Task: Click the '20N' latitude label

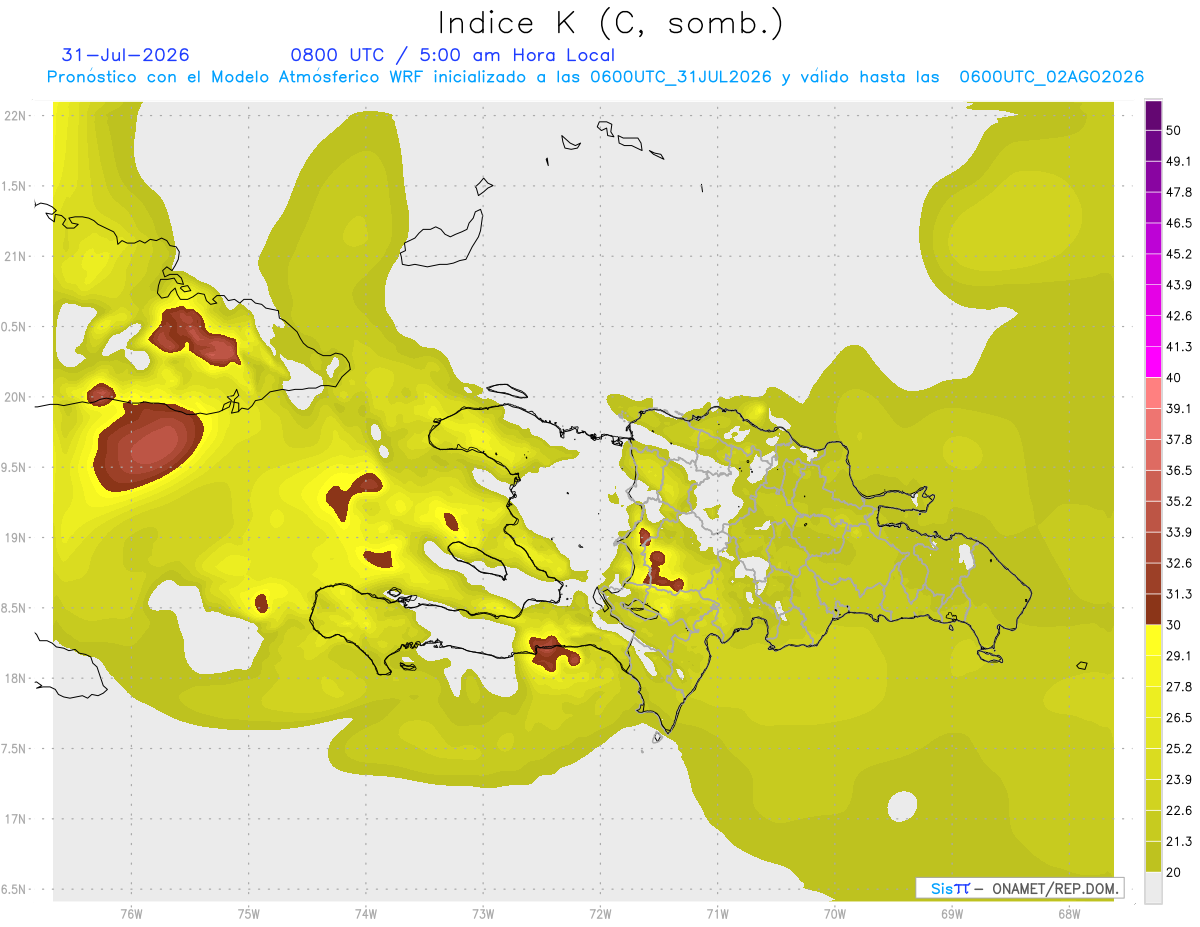Action: (17, 397)
